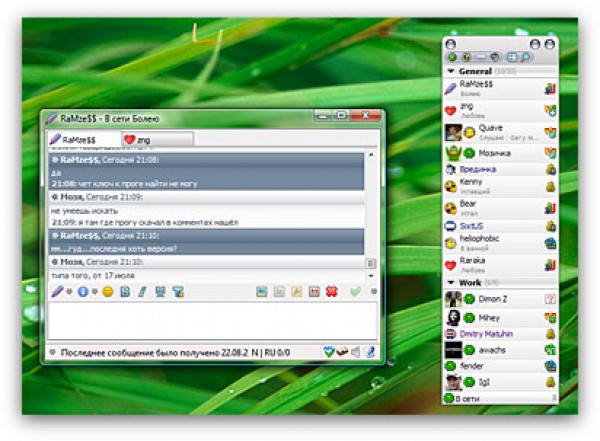Click the picture image icon in chat toolbar

(x=262, y=292)
